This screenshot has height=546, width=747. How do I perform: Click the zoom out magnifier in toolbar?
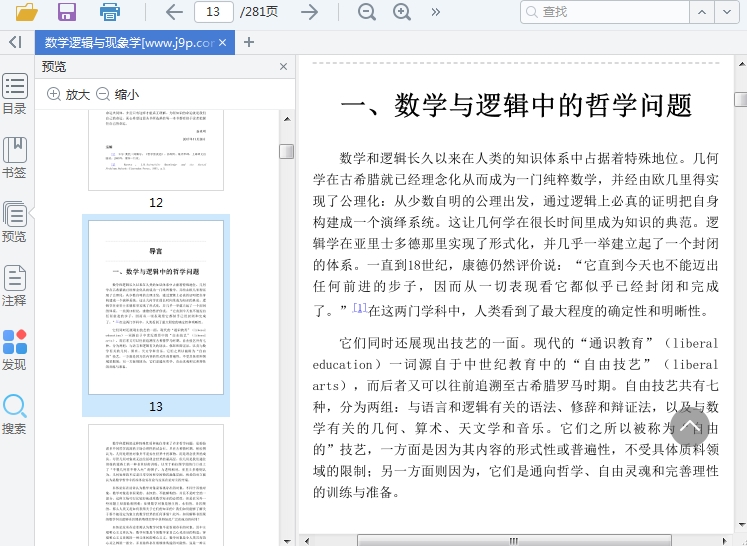click(367, 12)
